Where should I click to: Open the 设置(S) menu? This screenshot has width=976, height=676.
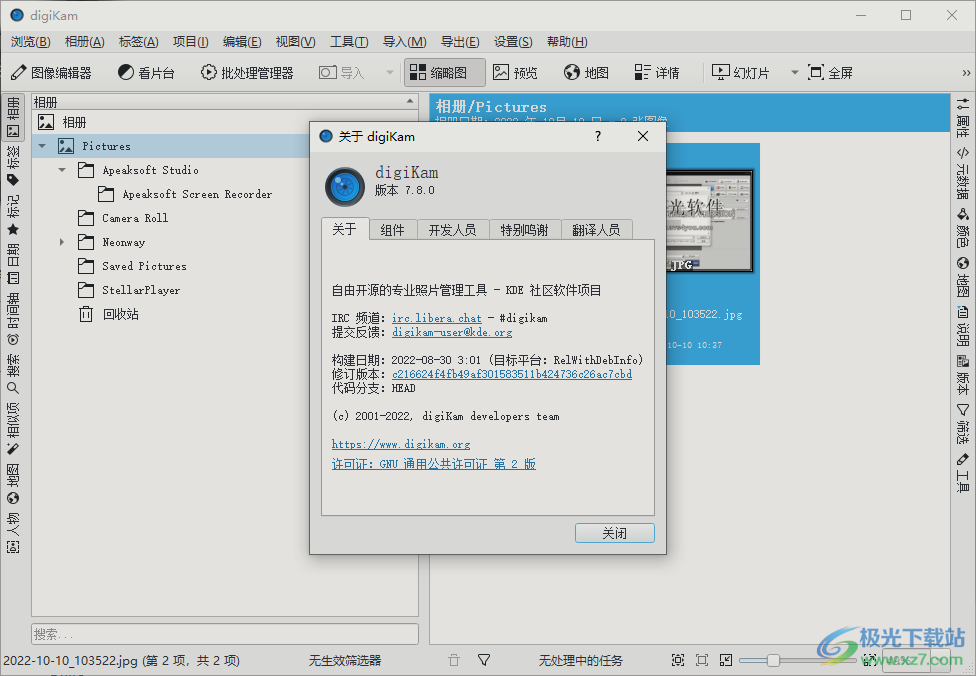pos(513,42)
